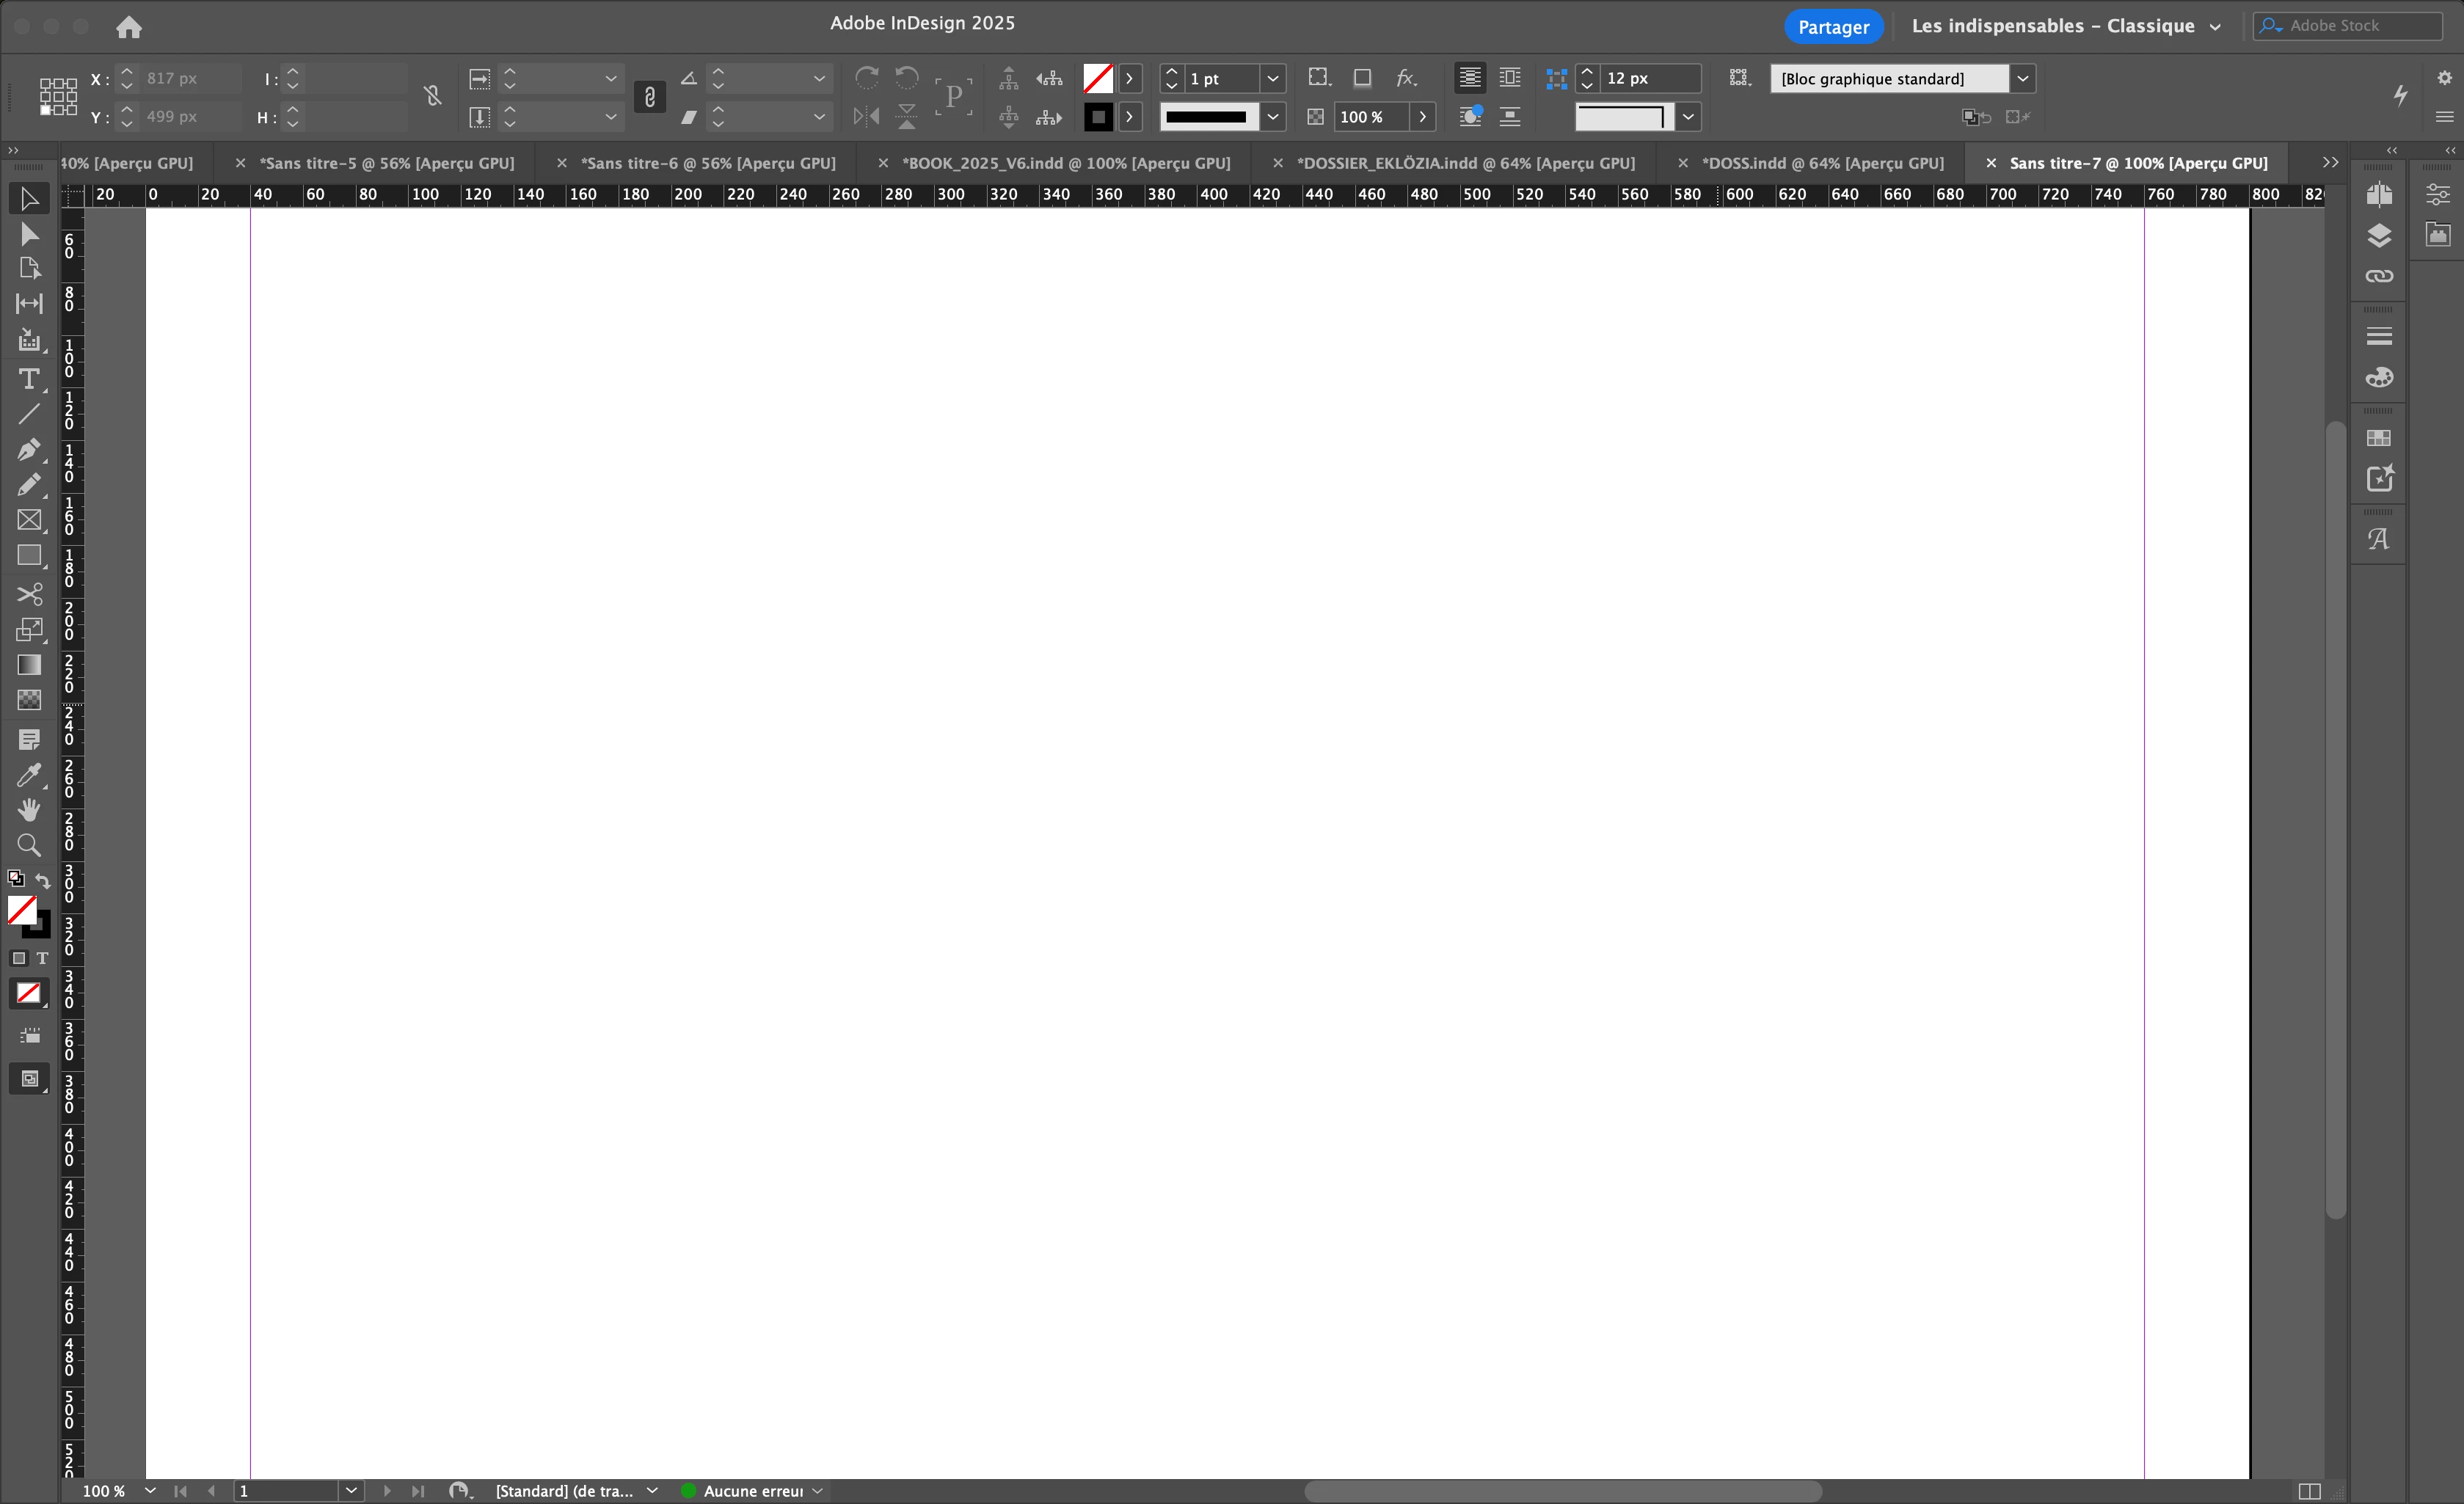Select the Type tool
This screenshot has height=1504, width=2464.
coord(29,379)
